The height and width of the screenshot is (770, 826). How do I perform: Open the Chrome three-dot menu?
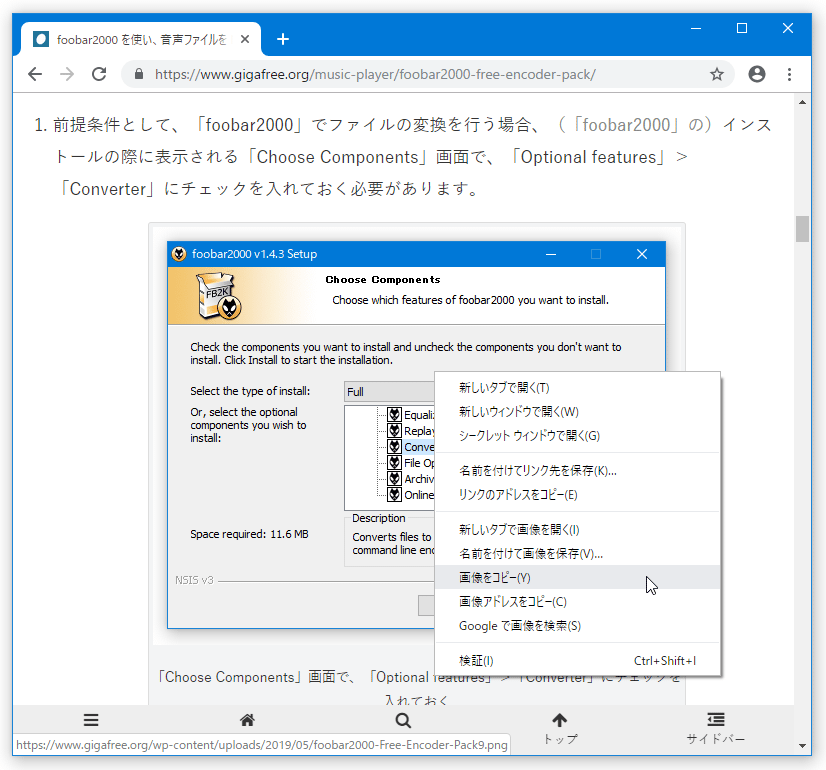789,74
